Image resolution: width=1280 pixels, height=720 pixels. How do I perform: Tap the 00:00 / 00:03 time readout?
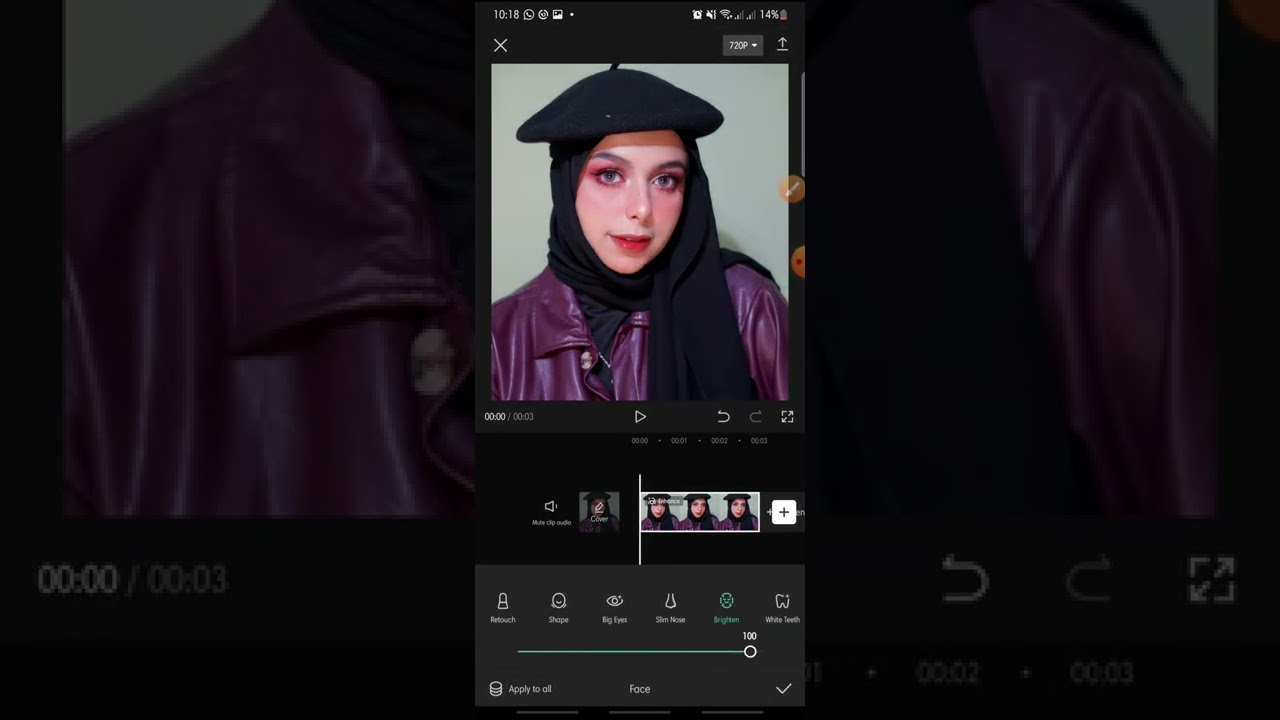(509, 417)
